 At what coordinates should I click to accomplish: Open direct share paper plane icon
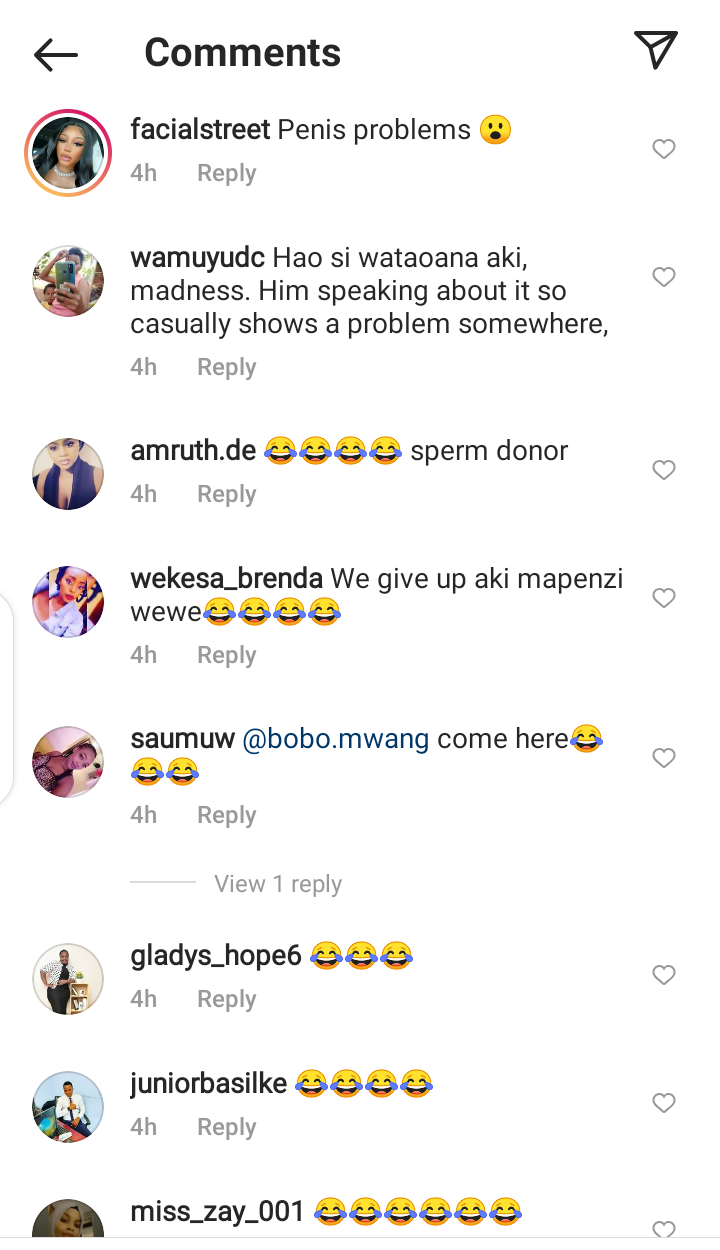[656, 51]
